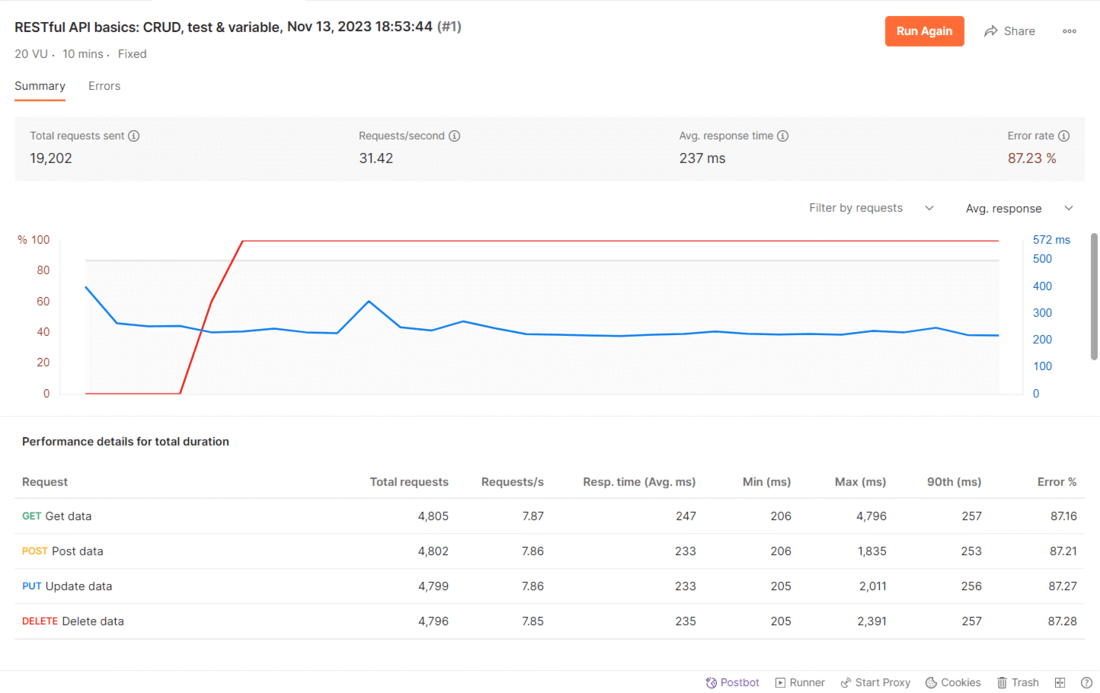The image size is (1100, 693).
Task: Click info icon next to Requests/second
Action: tap(454, 136)
